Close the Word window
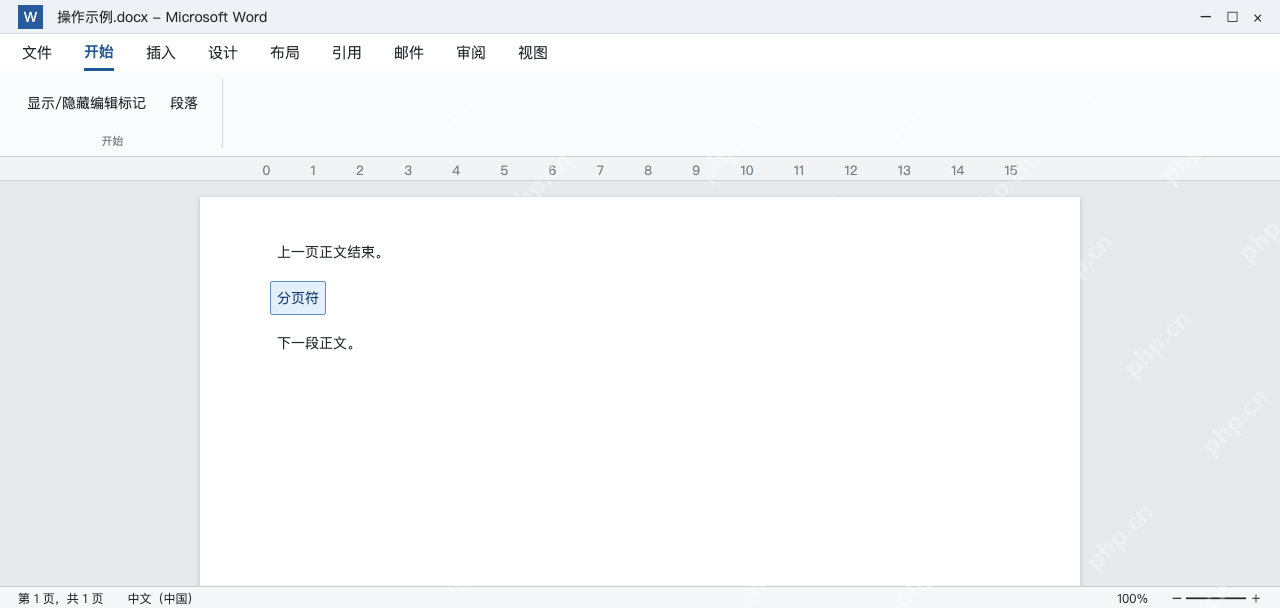 [x=1258, y=17]
